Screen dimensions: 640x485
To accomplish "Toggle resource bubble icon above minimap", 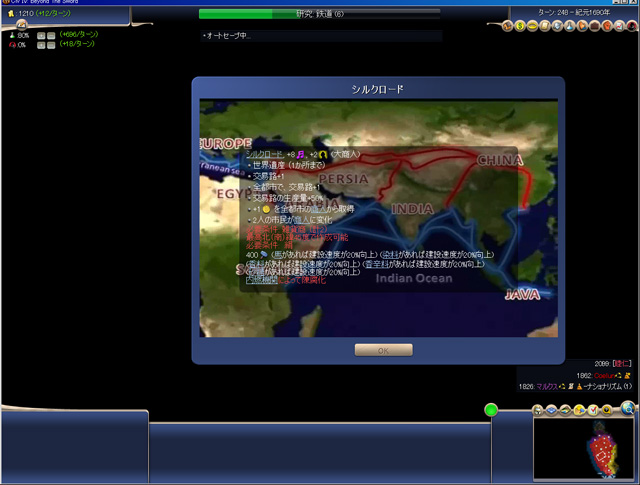I will pyautogui.click(x=607, y=410).
